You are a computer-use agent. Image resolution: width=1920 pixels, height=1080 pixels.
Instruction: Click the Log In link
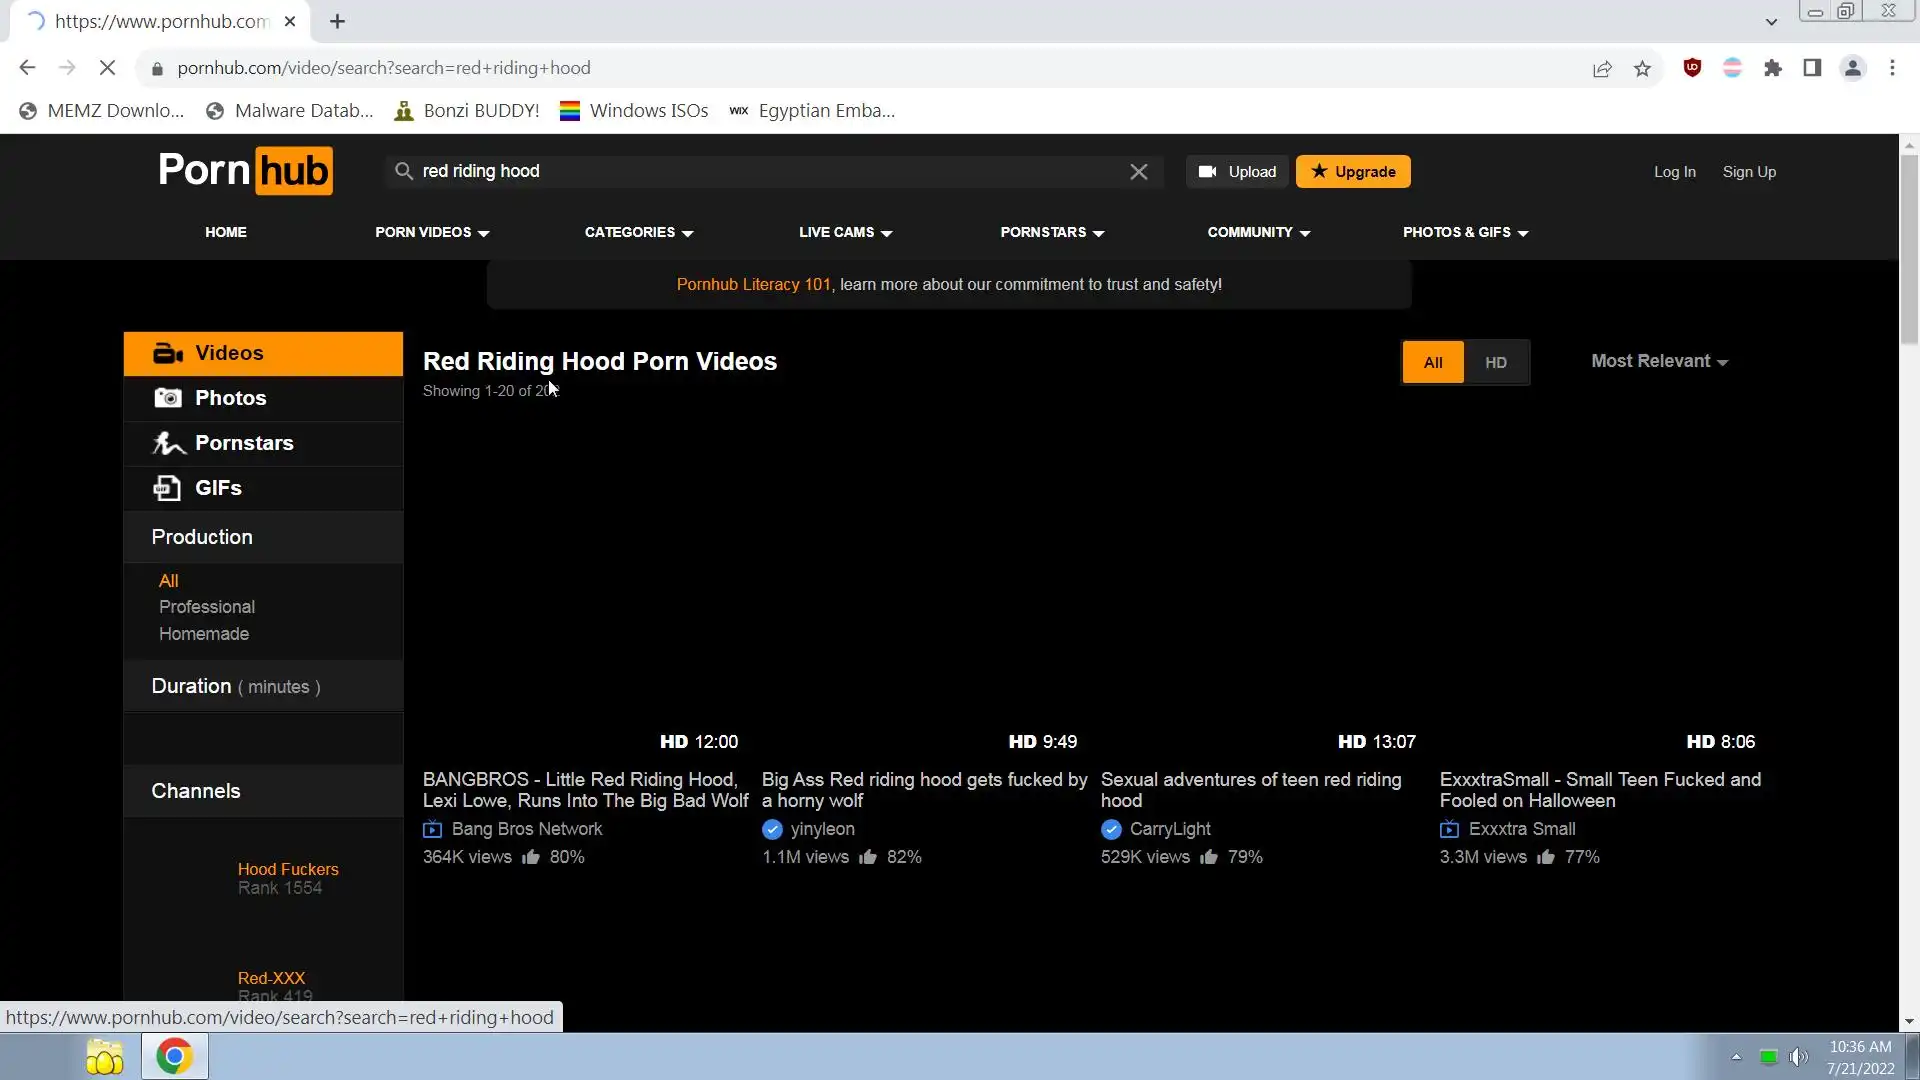coord(1674,172)
